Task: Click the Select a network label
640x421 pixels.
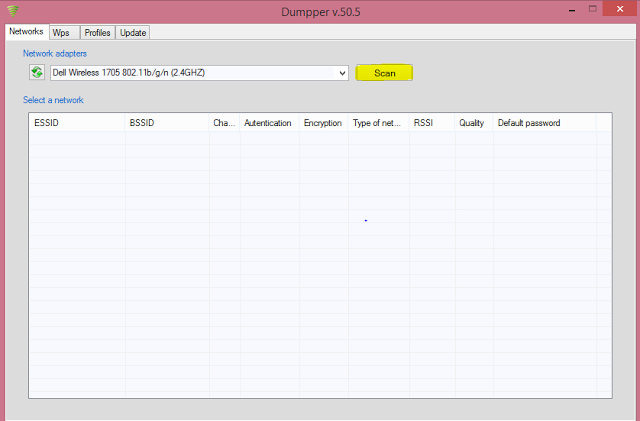Action: 53,100
